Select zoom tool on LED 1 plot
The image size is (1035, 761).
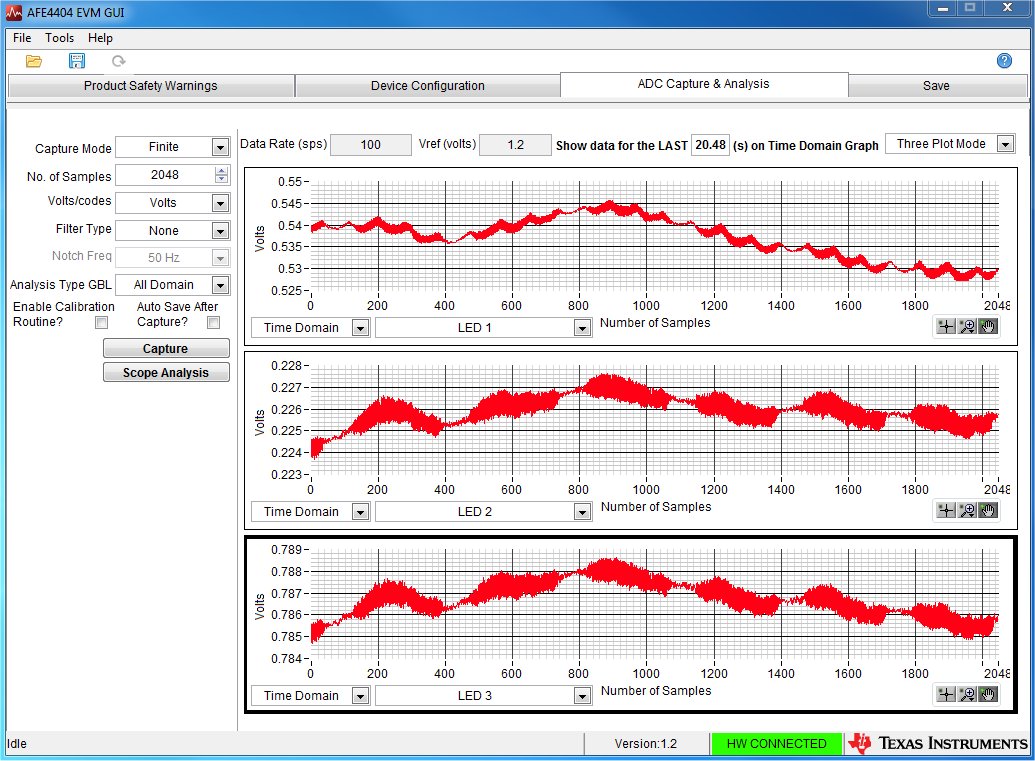coord(967,327)
